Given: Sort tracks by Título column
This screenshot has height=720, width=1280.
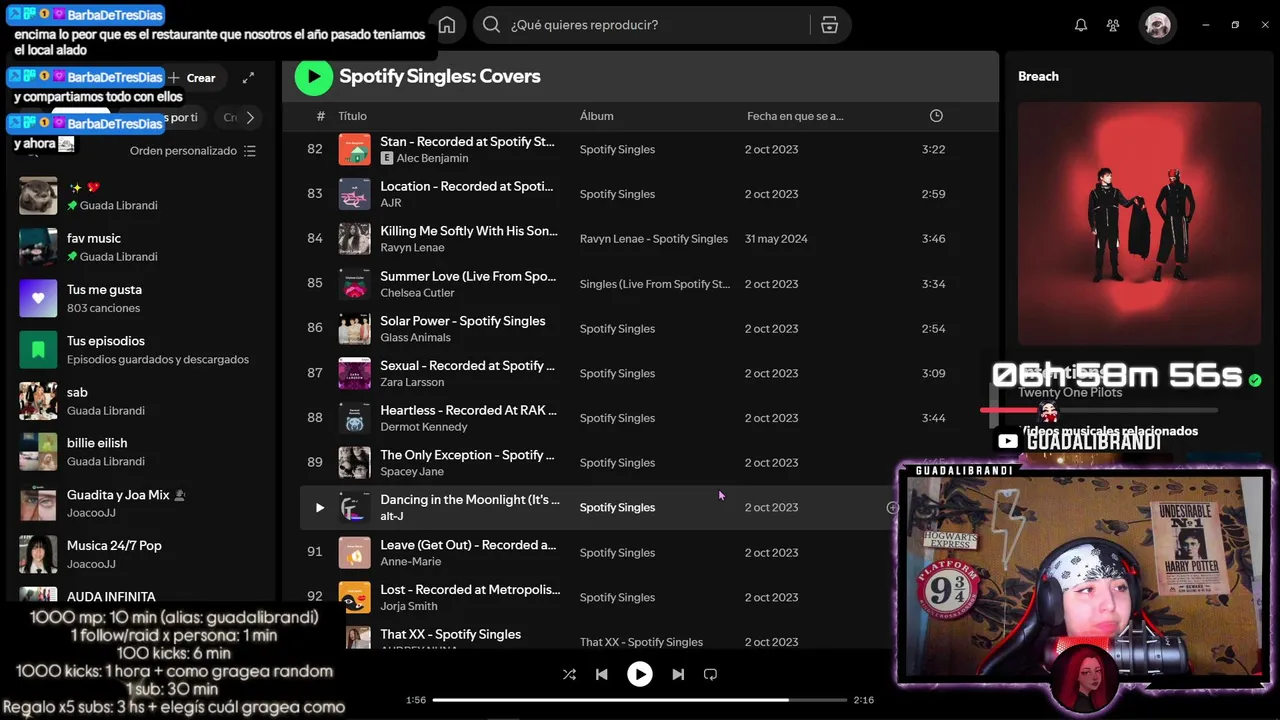Looking at the screenshot, I should pyautogui.click(x=352, y=116).
